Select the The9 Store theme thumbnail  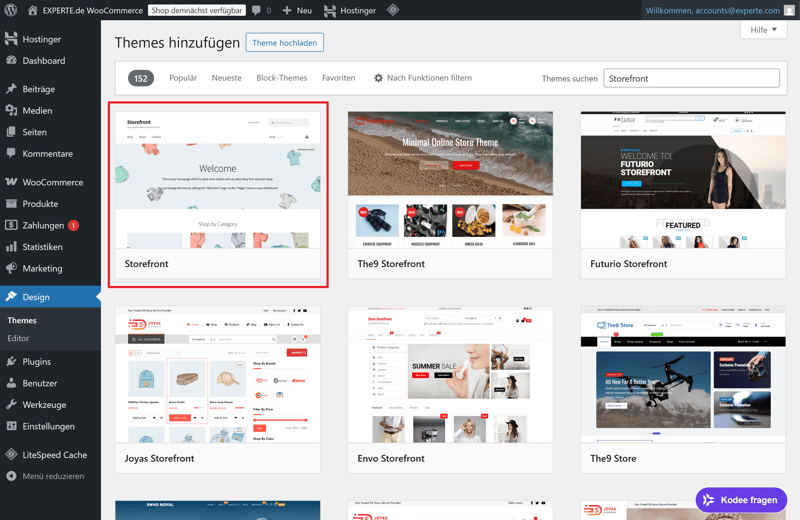(x=683, y=375)
